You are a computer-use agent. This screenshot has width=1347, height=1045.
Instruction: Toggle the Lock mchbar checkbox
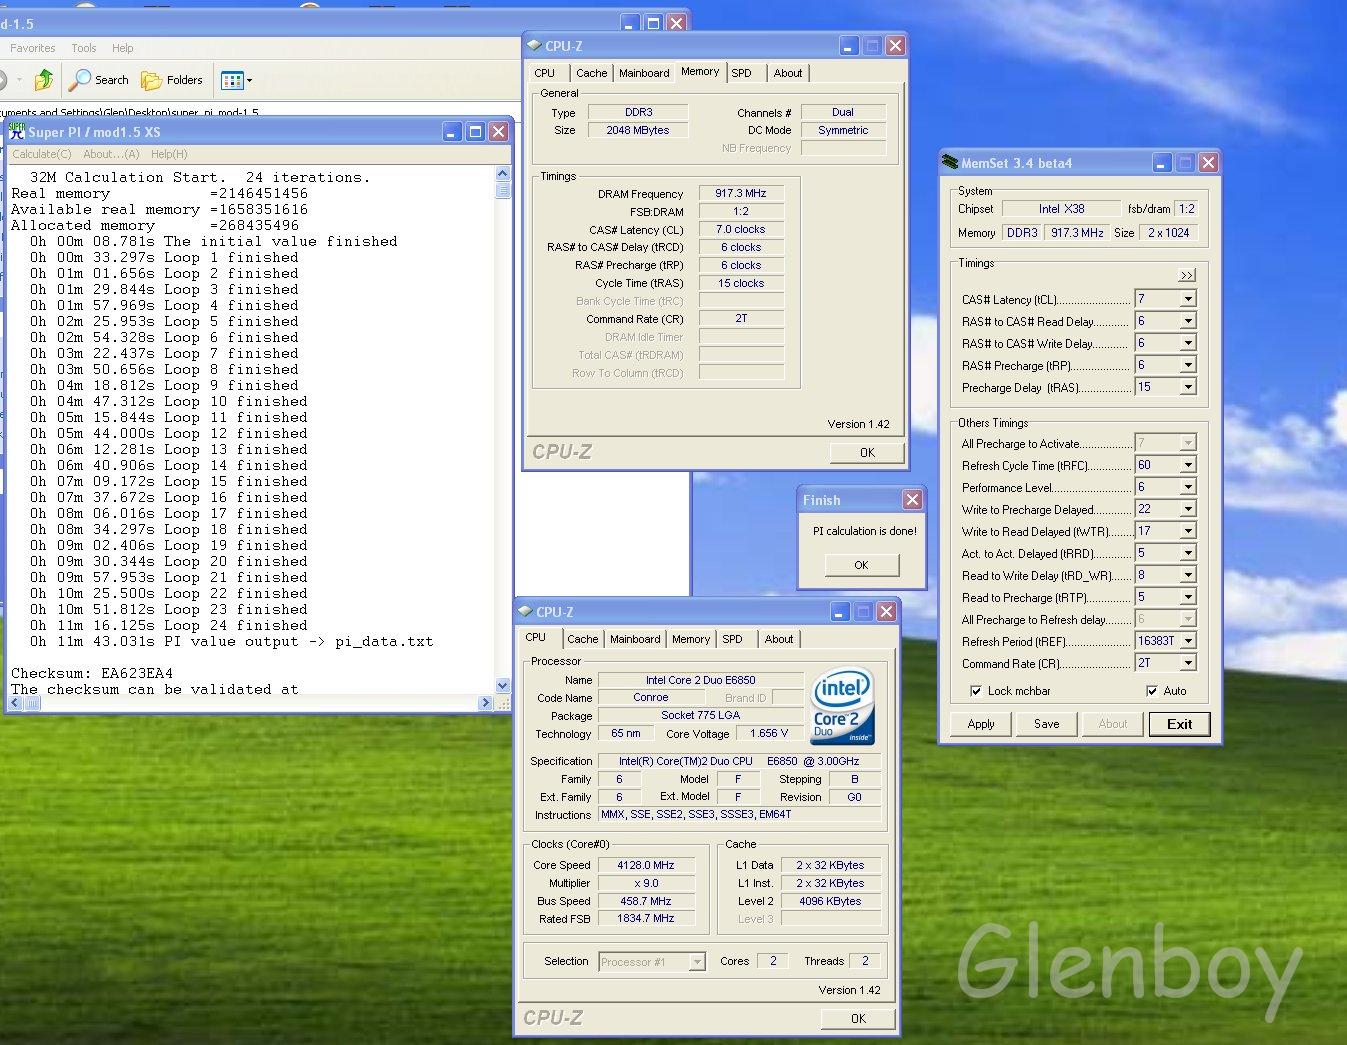[976, 691]
